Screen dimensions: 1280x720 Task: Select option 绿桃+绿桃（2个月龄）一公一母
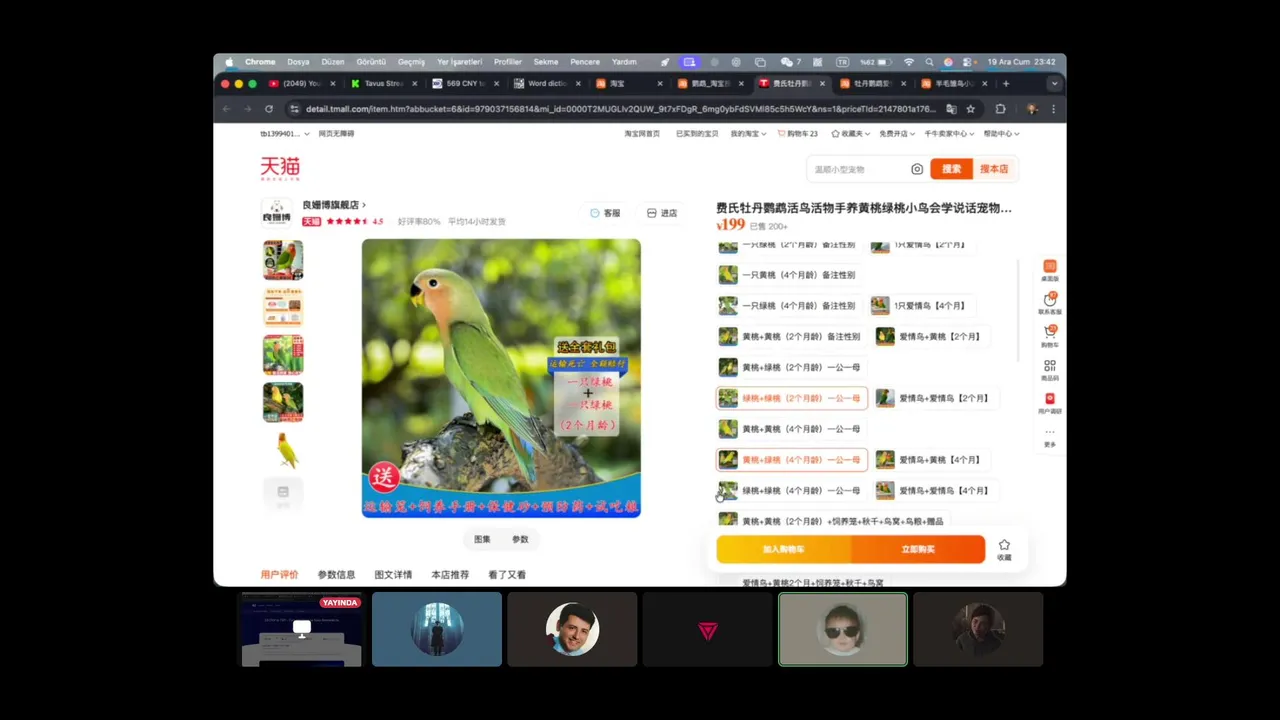coord(791,398)
